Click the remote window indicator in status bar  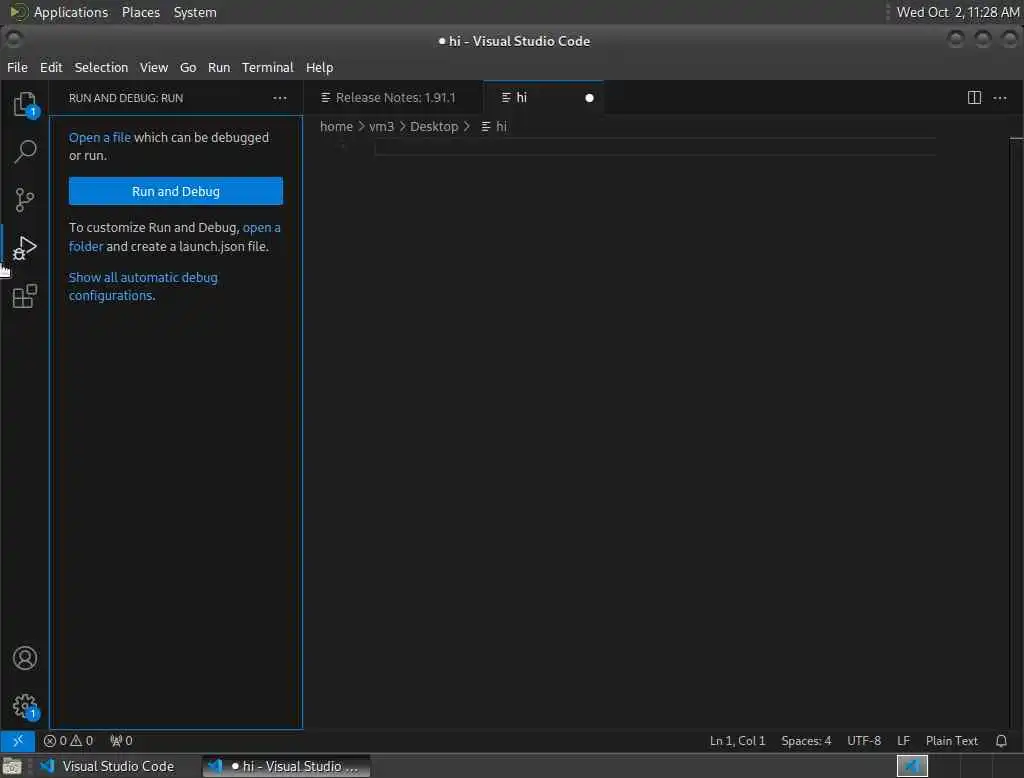tap(18, 740)
